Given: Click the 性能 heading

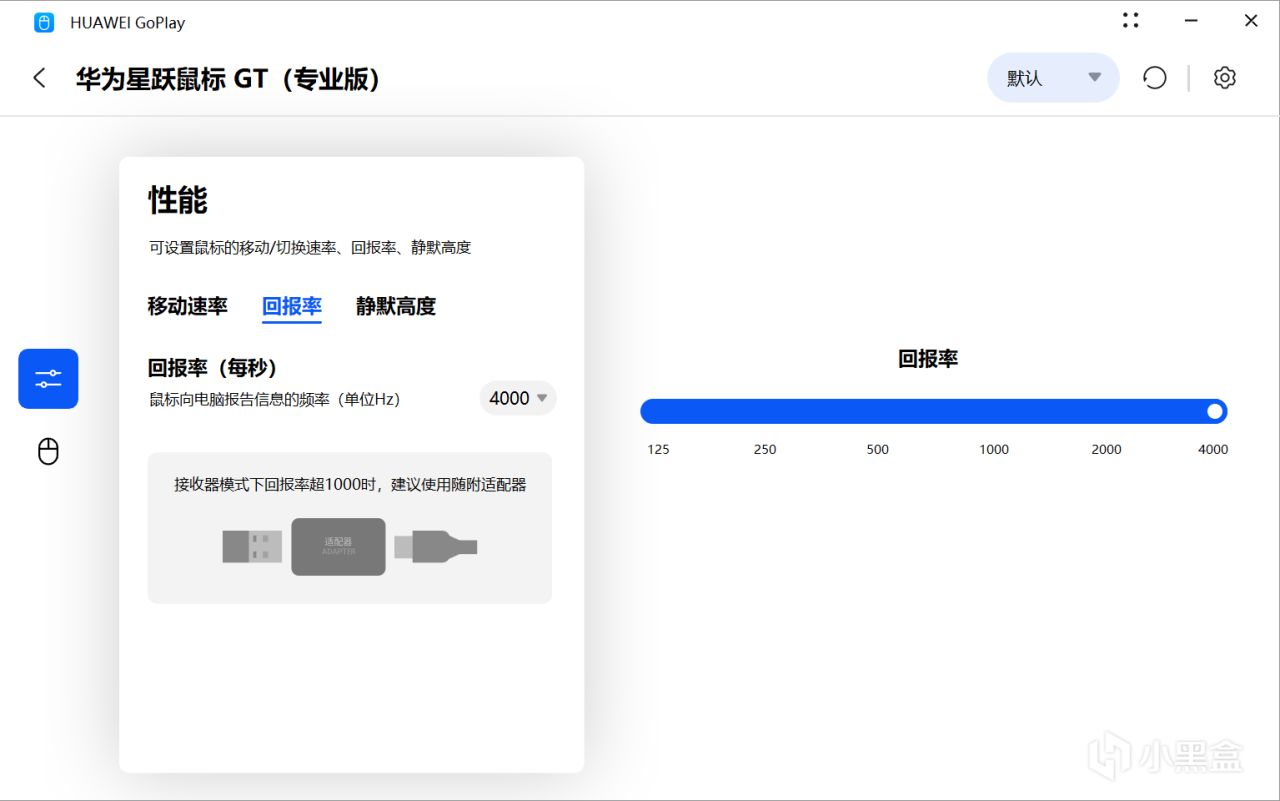Looking at the screenshot, I should click(178, 200).
